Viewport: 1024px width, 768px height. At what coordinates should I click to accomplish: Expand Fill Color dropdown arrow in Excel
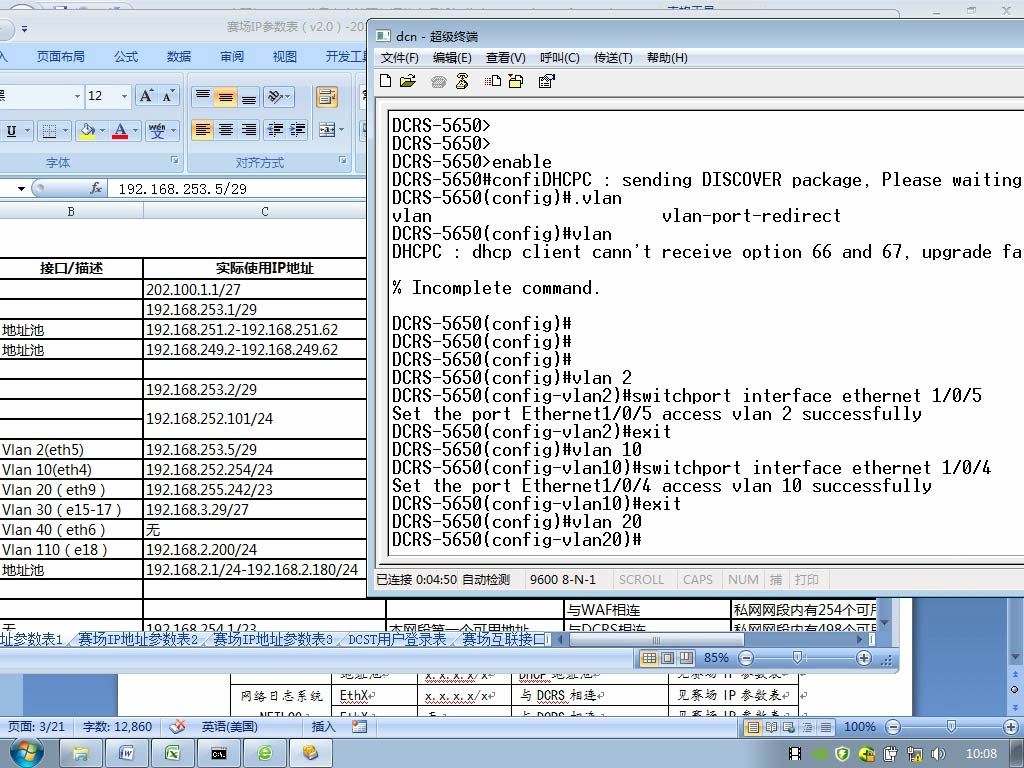[103, 131]
